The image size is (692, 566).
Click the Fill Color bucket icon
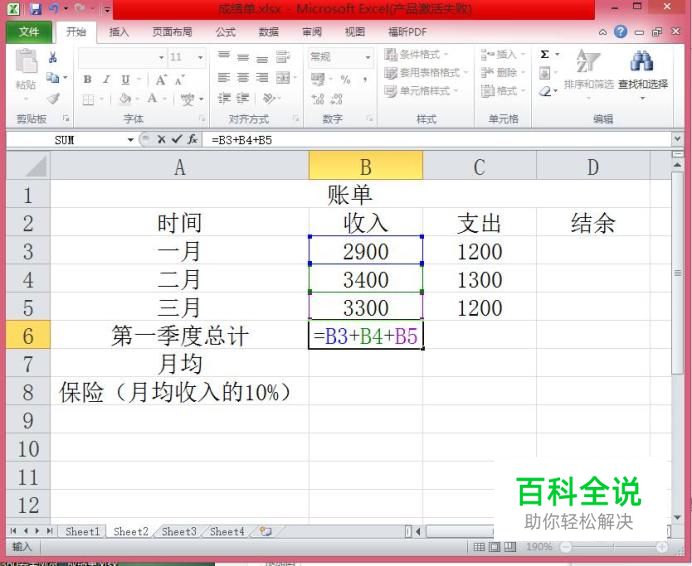pyautogui.click(x=125, y=98)
